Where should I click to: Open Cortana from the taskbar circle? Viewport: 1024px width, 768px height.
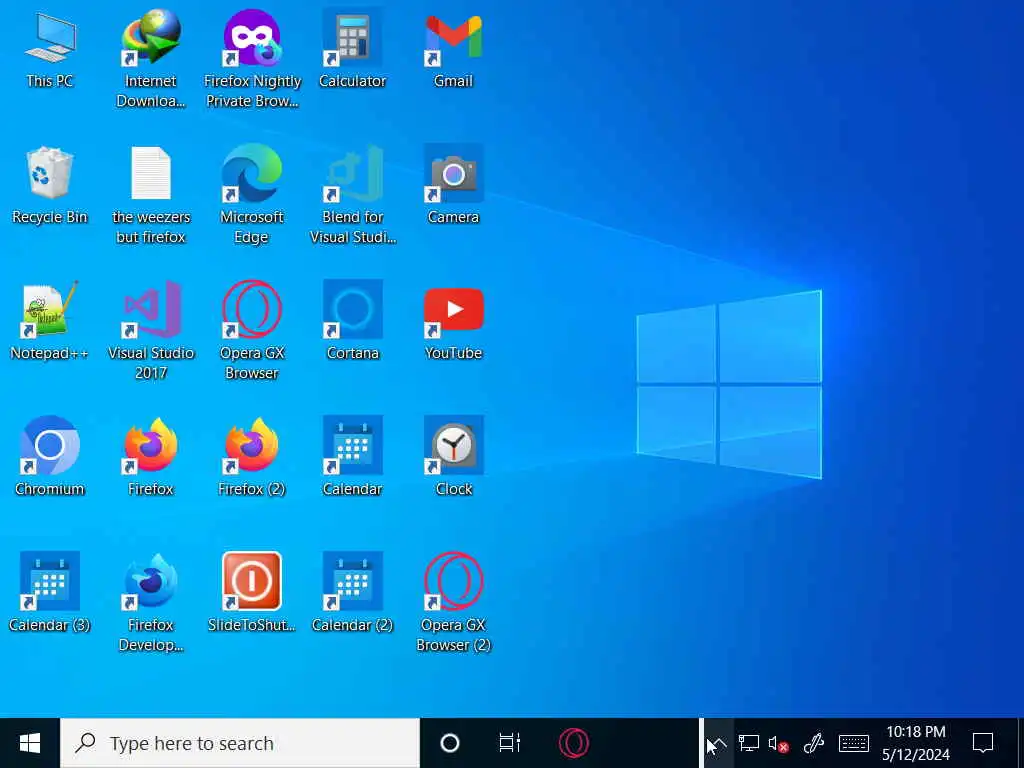coord(450,743)
